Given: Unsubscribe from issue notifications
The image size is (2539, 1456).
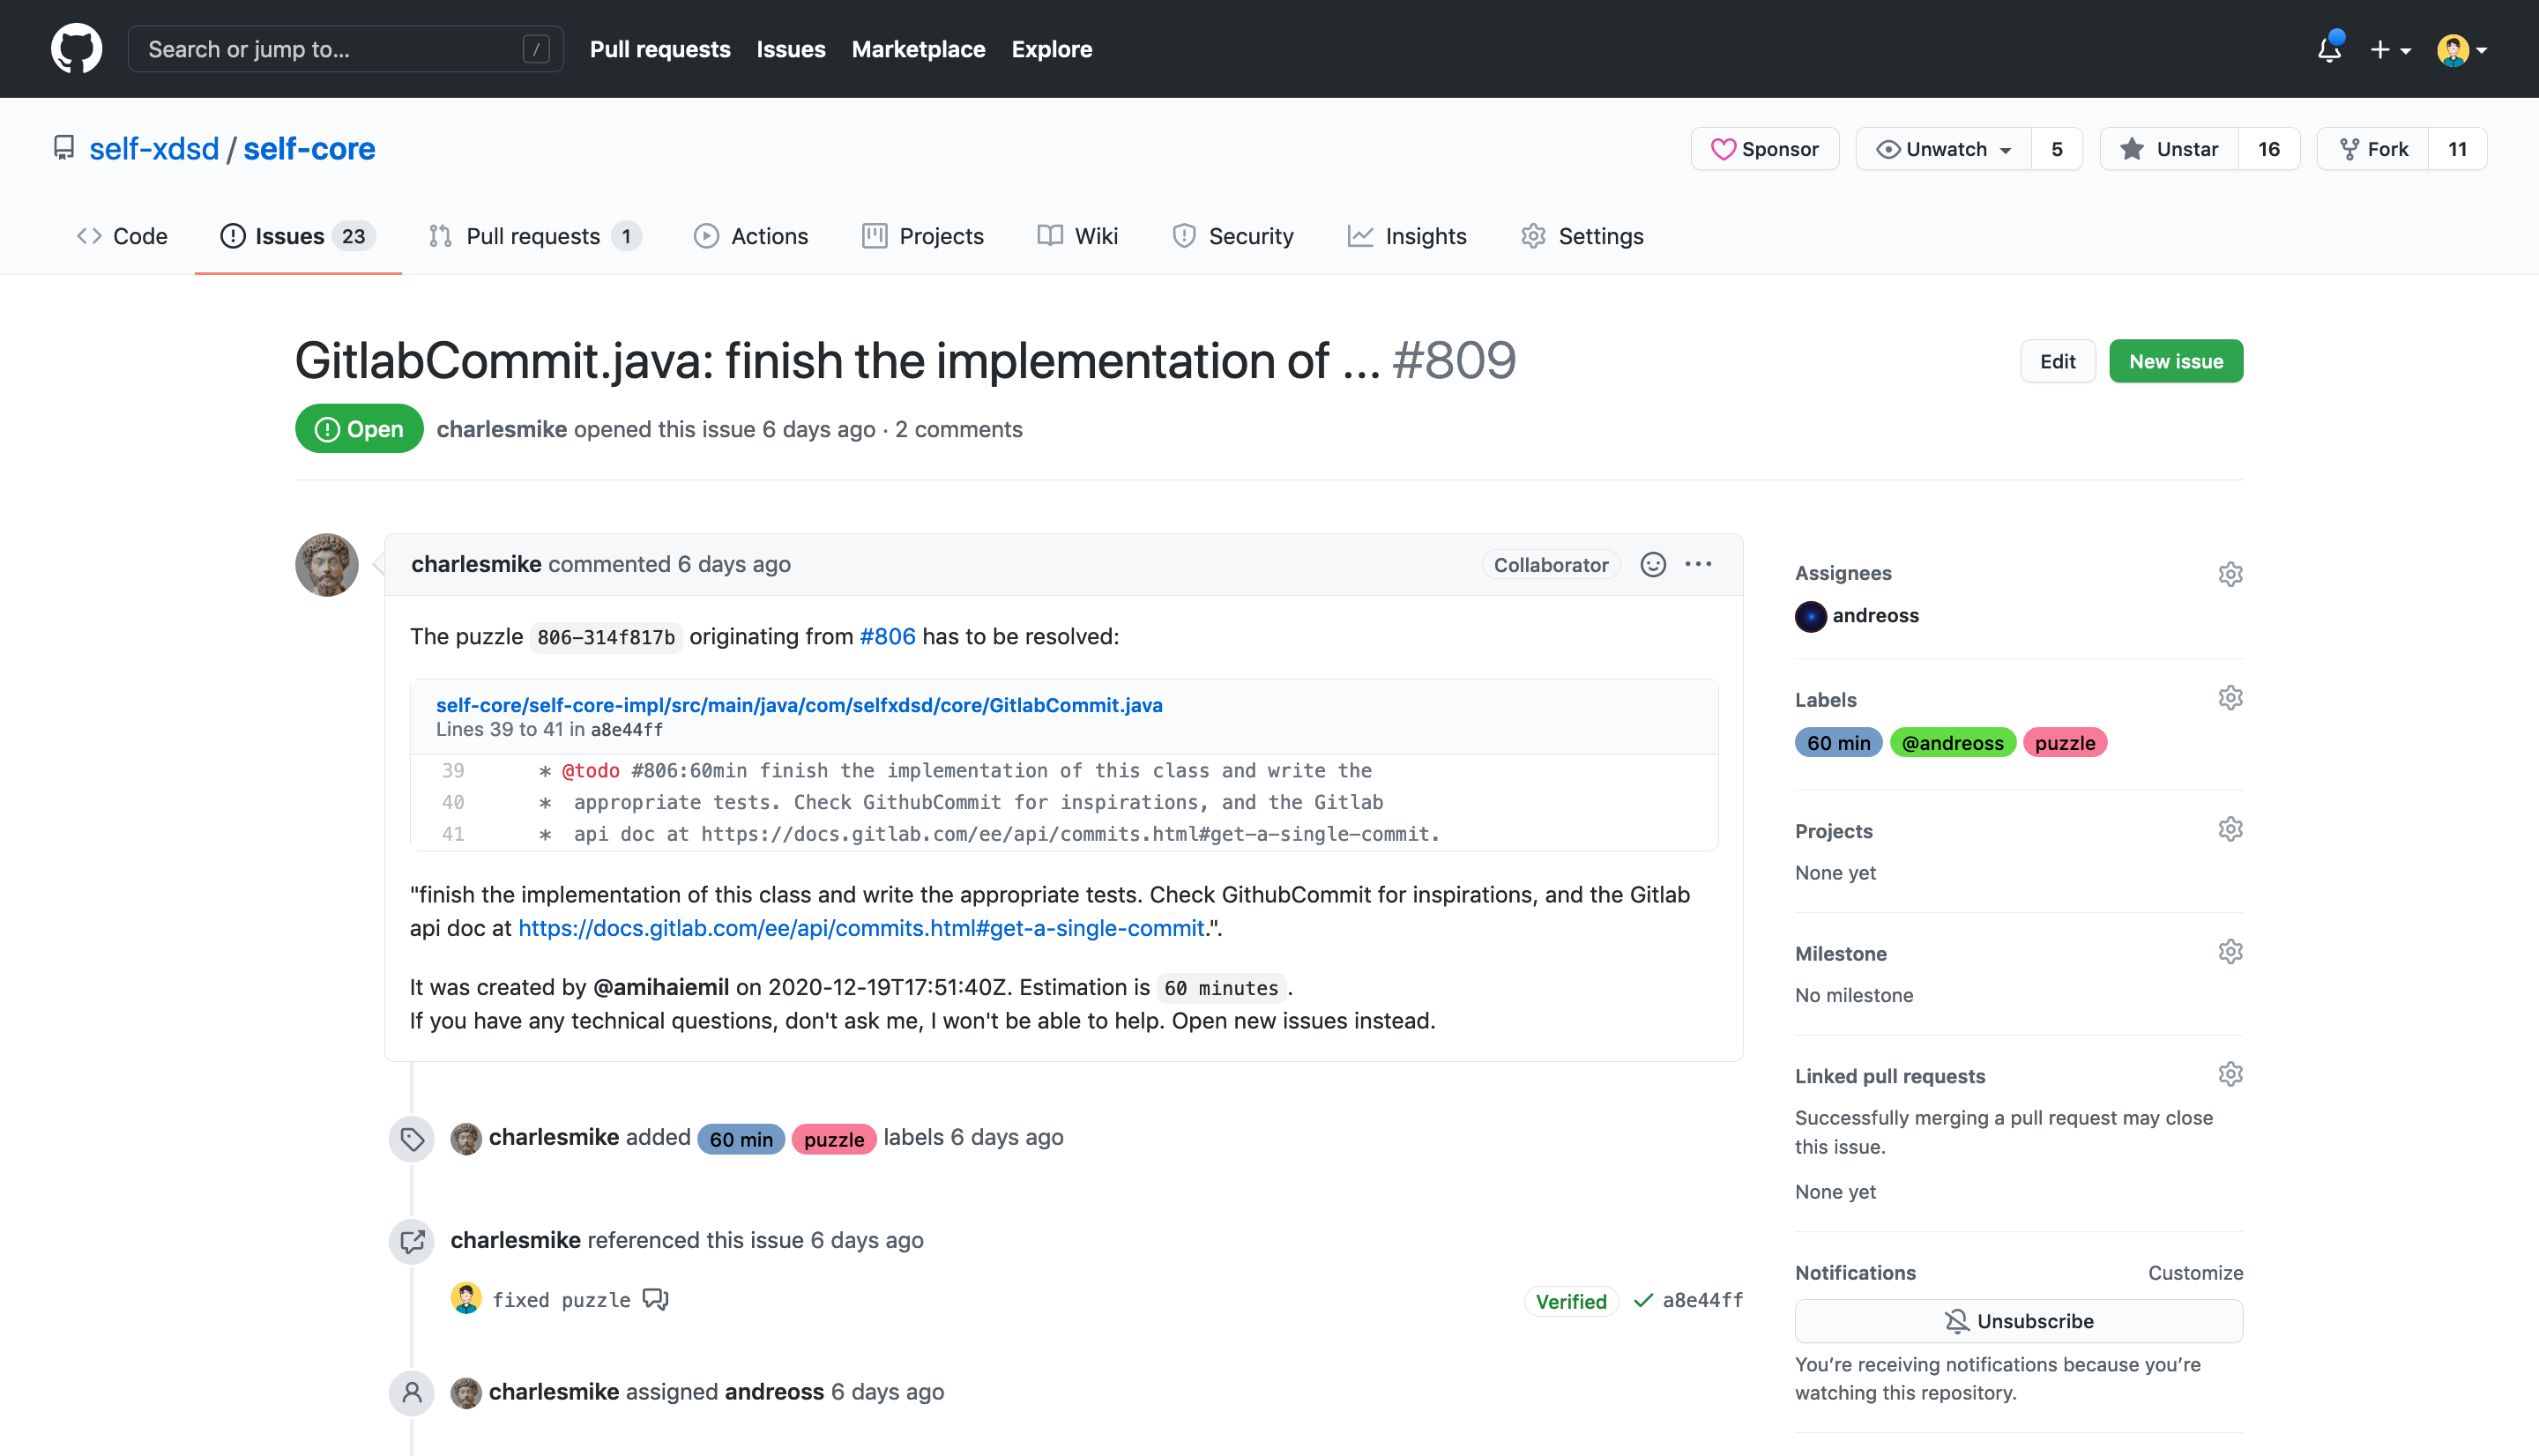Looking at the screenshot, I should click(x=2018, y=1321).
